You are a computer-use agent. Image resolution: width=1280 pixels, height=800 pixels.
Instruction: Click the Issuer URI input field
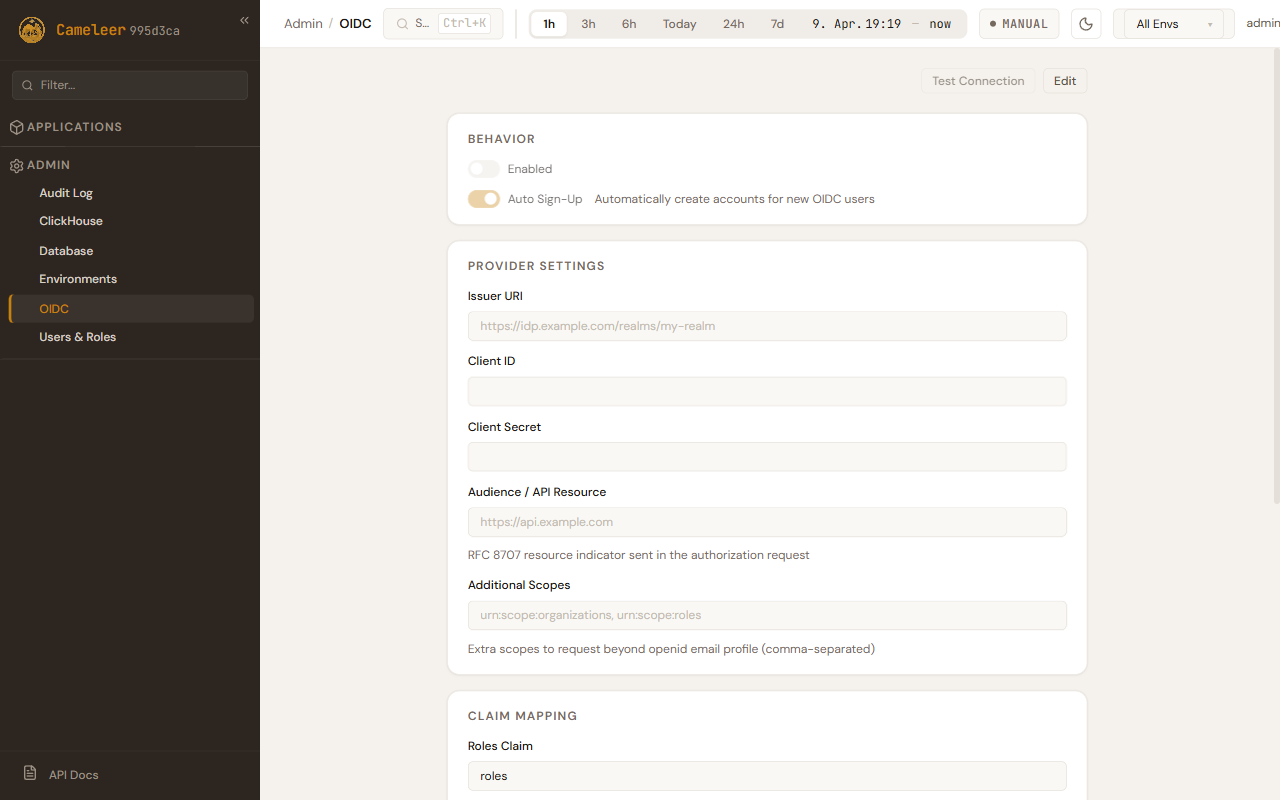tap(766, 326)
